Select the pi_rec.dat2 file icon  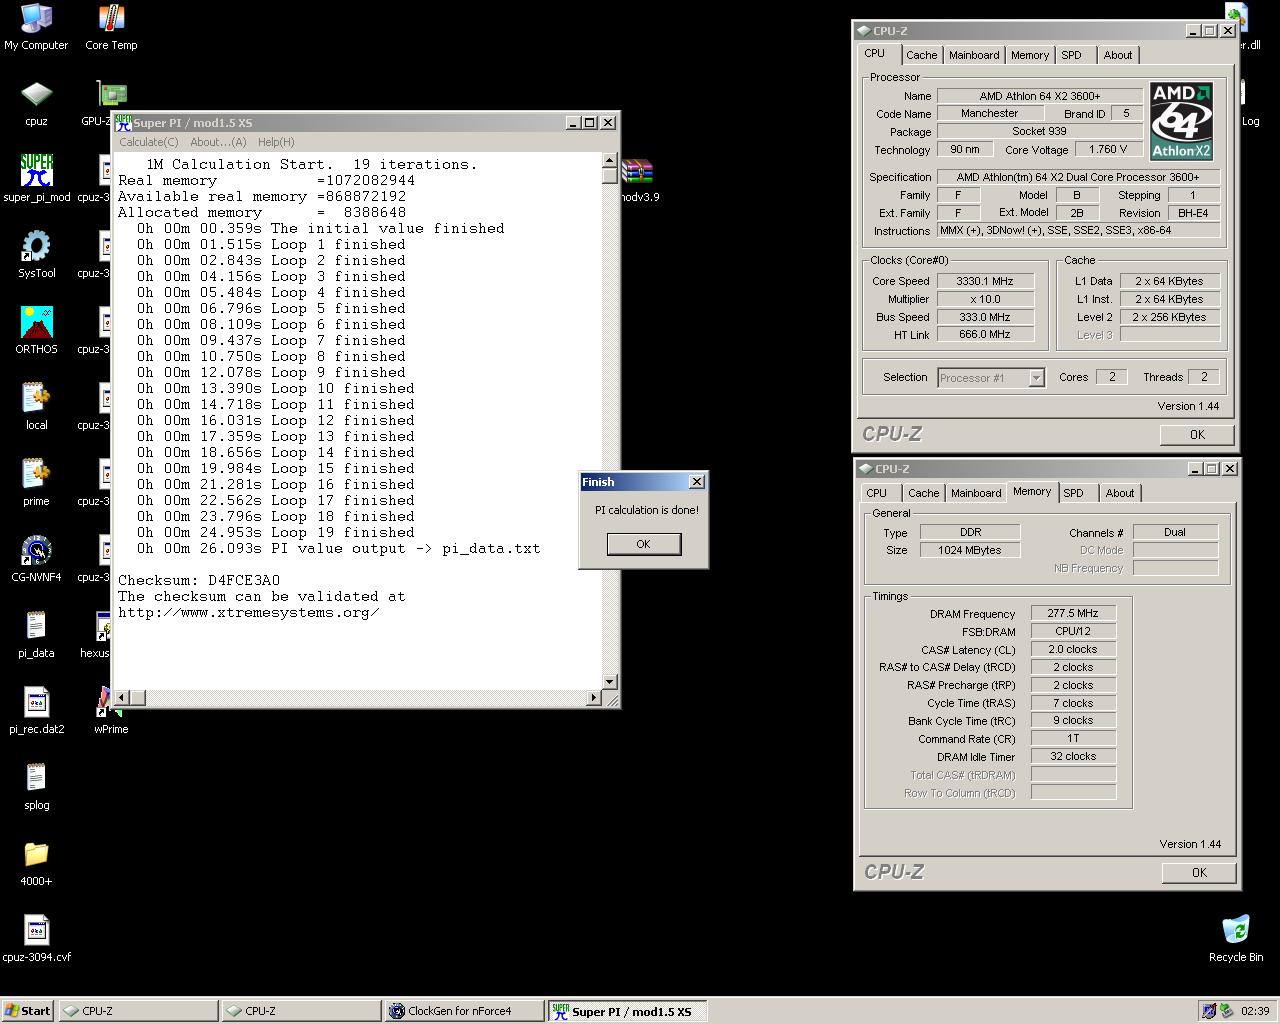[x=36, y=711]
